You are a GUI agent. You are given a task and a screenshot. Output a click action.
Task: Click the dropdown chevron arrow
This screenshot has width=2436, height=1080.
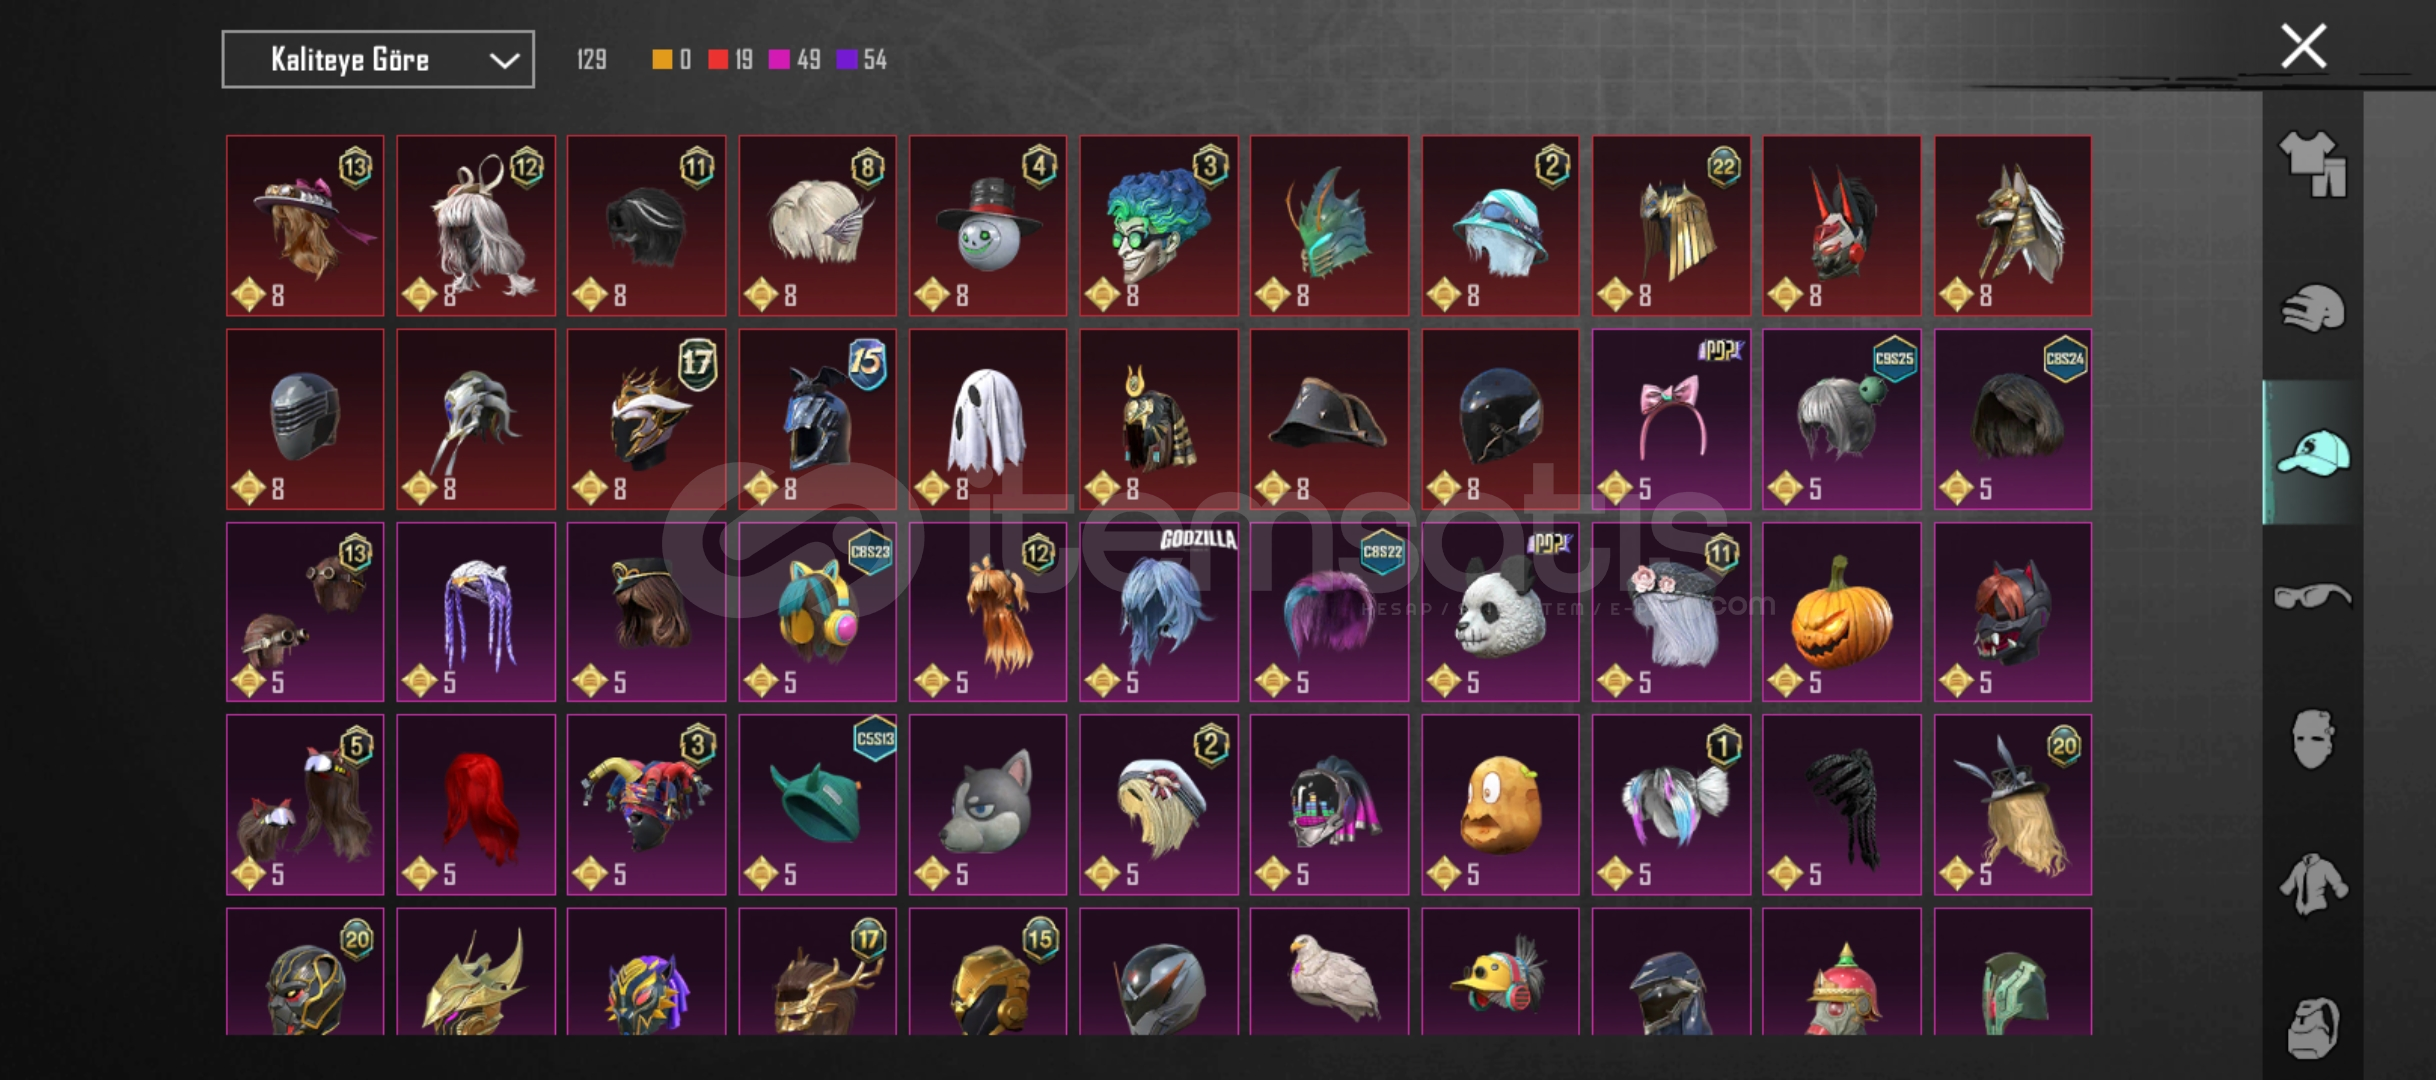504,61
